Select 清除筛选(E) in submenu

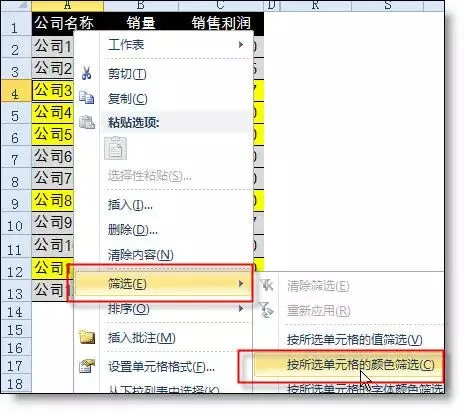coord(318,286)
